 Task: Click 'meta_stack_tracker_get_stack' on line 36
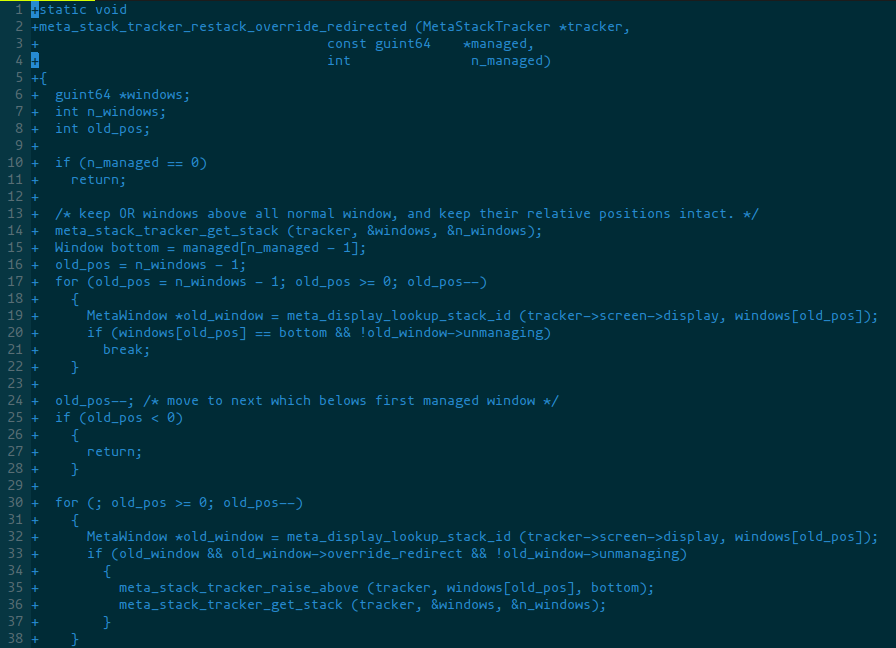pos(231,605)
